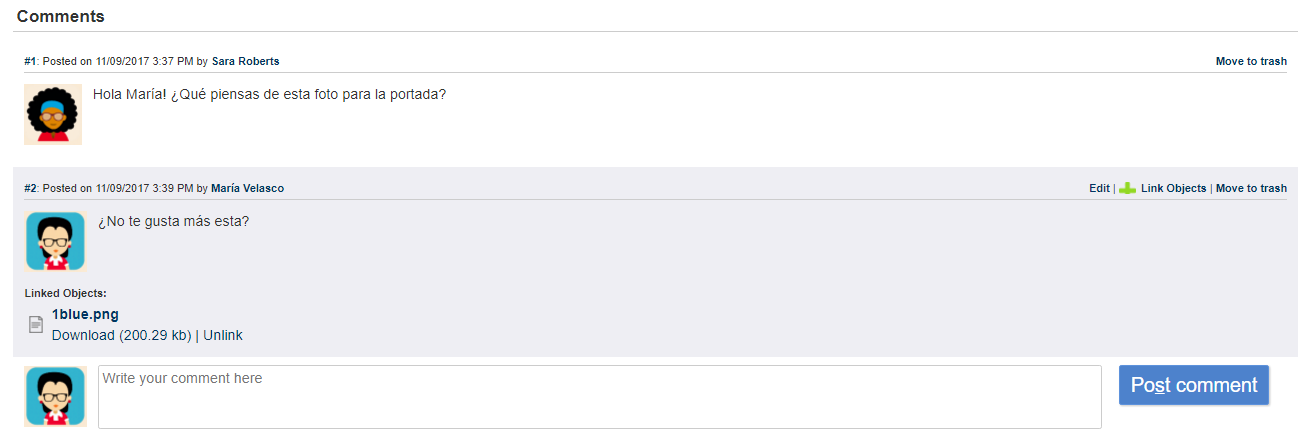This screenshot has height=445, width=1298.
Task: Move Sara Roberts' comment to trash
Action: coord(1251,61)
